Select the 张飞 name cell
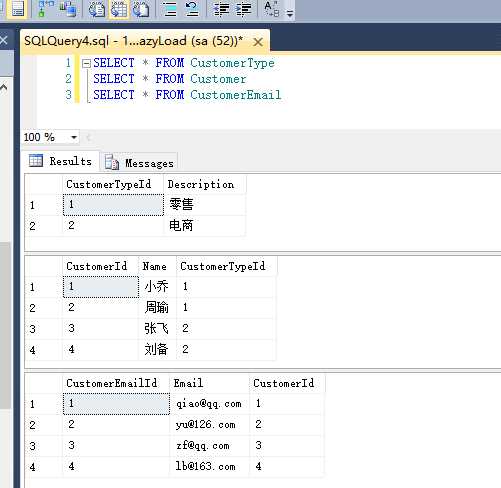The image size is (501, 488). tap(157, 329)
